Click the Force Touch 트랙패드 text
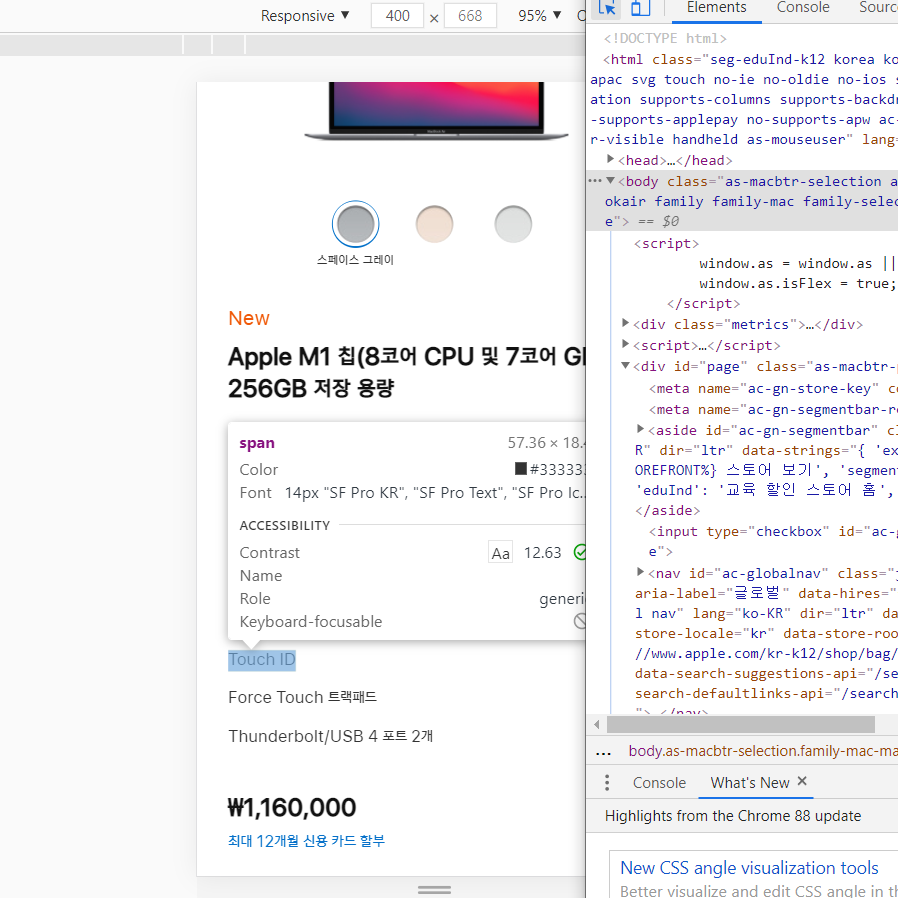This screenshot has height=898, width=898. point(302,697)
